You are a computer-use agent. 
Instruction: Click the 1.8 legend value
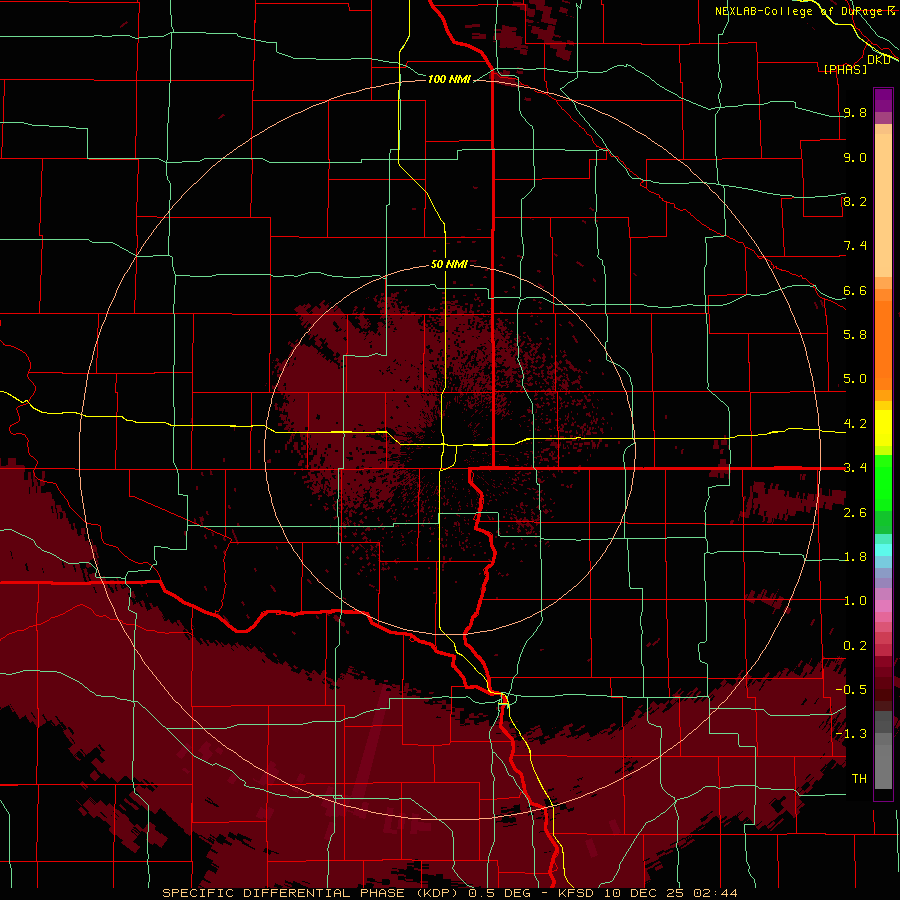[855, 557]
